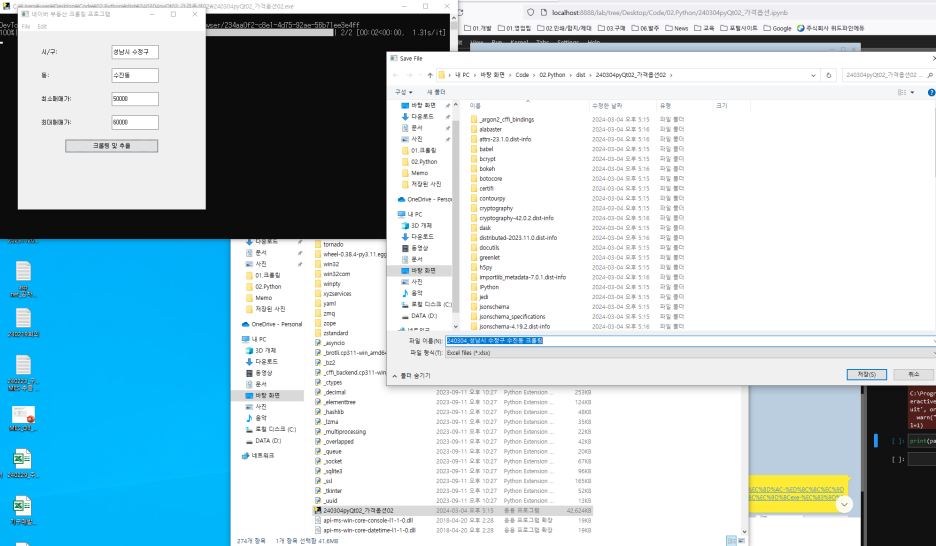Open 음악 in Save File navigation pane
Image resolution: width=936 pixels, height=546 pixels.
point(416,293)
